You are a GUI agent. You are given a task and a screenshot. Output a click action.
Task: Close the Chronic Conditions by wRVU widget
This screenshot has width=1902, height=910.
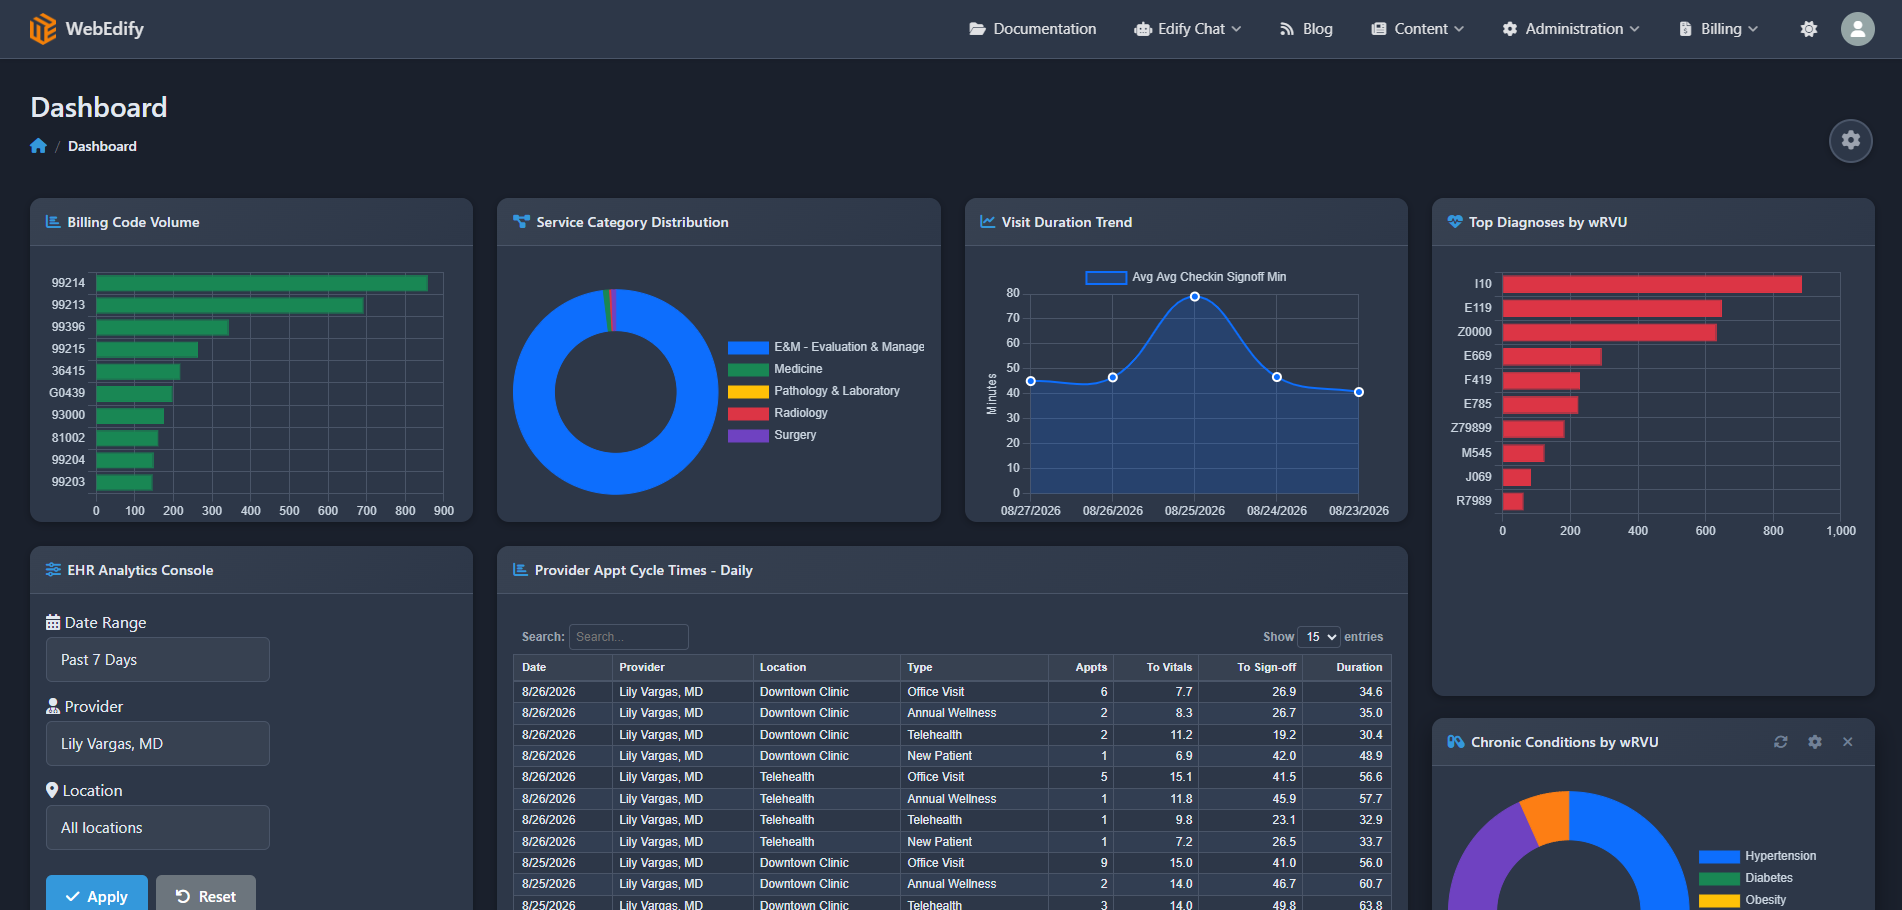coord(1847,742)
